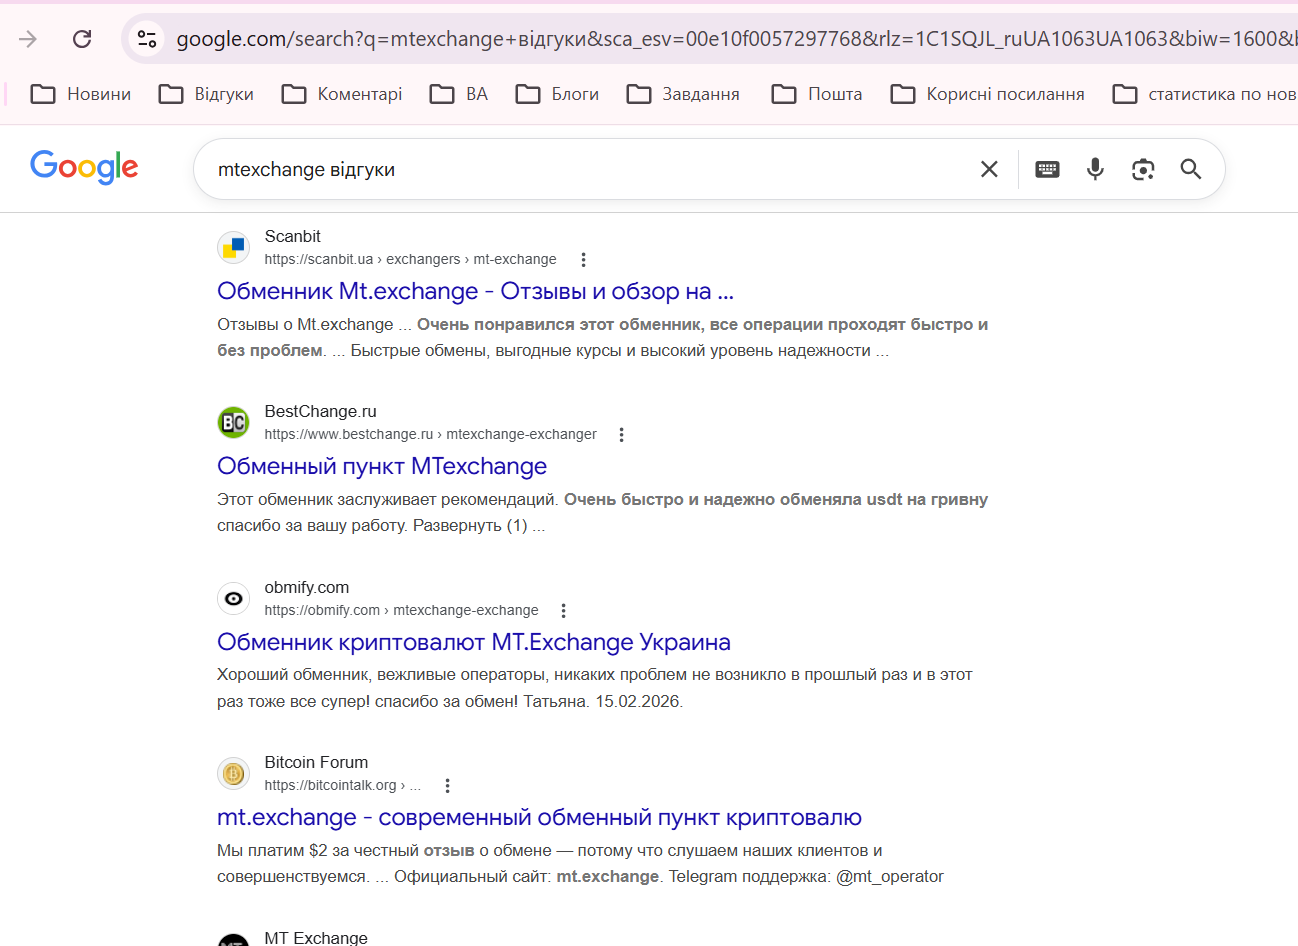1298x946 pixels.
Task: Click the Scanbit site favicon
Action: 233,247
